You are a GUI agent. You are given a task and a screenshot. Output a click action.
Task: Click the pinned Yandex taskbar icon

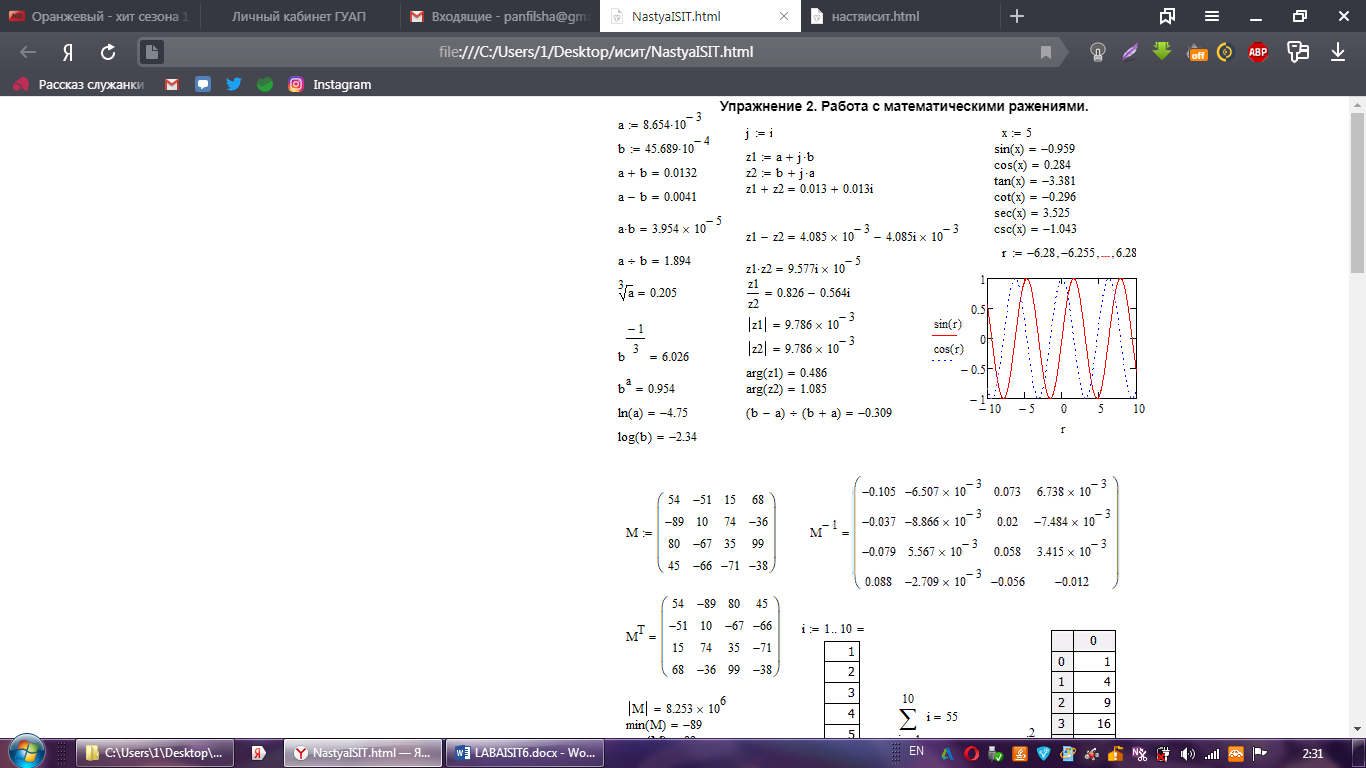click(257, 752)
